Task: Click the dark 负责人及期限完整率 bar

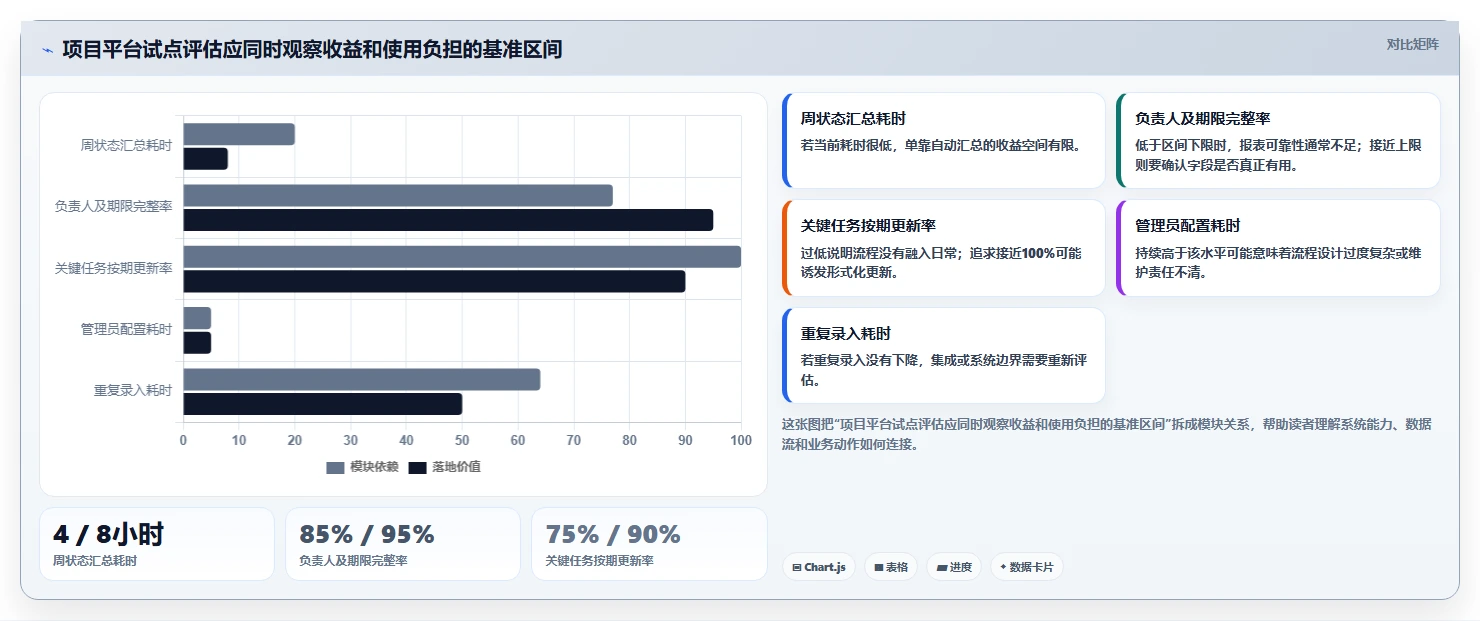Action: pyautogui.click(x=448, y=220)
